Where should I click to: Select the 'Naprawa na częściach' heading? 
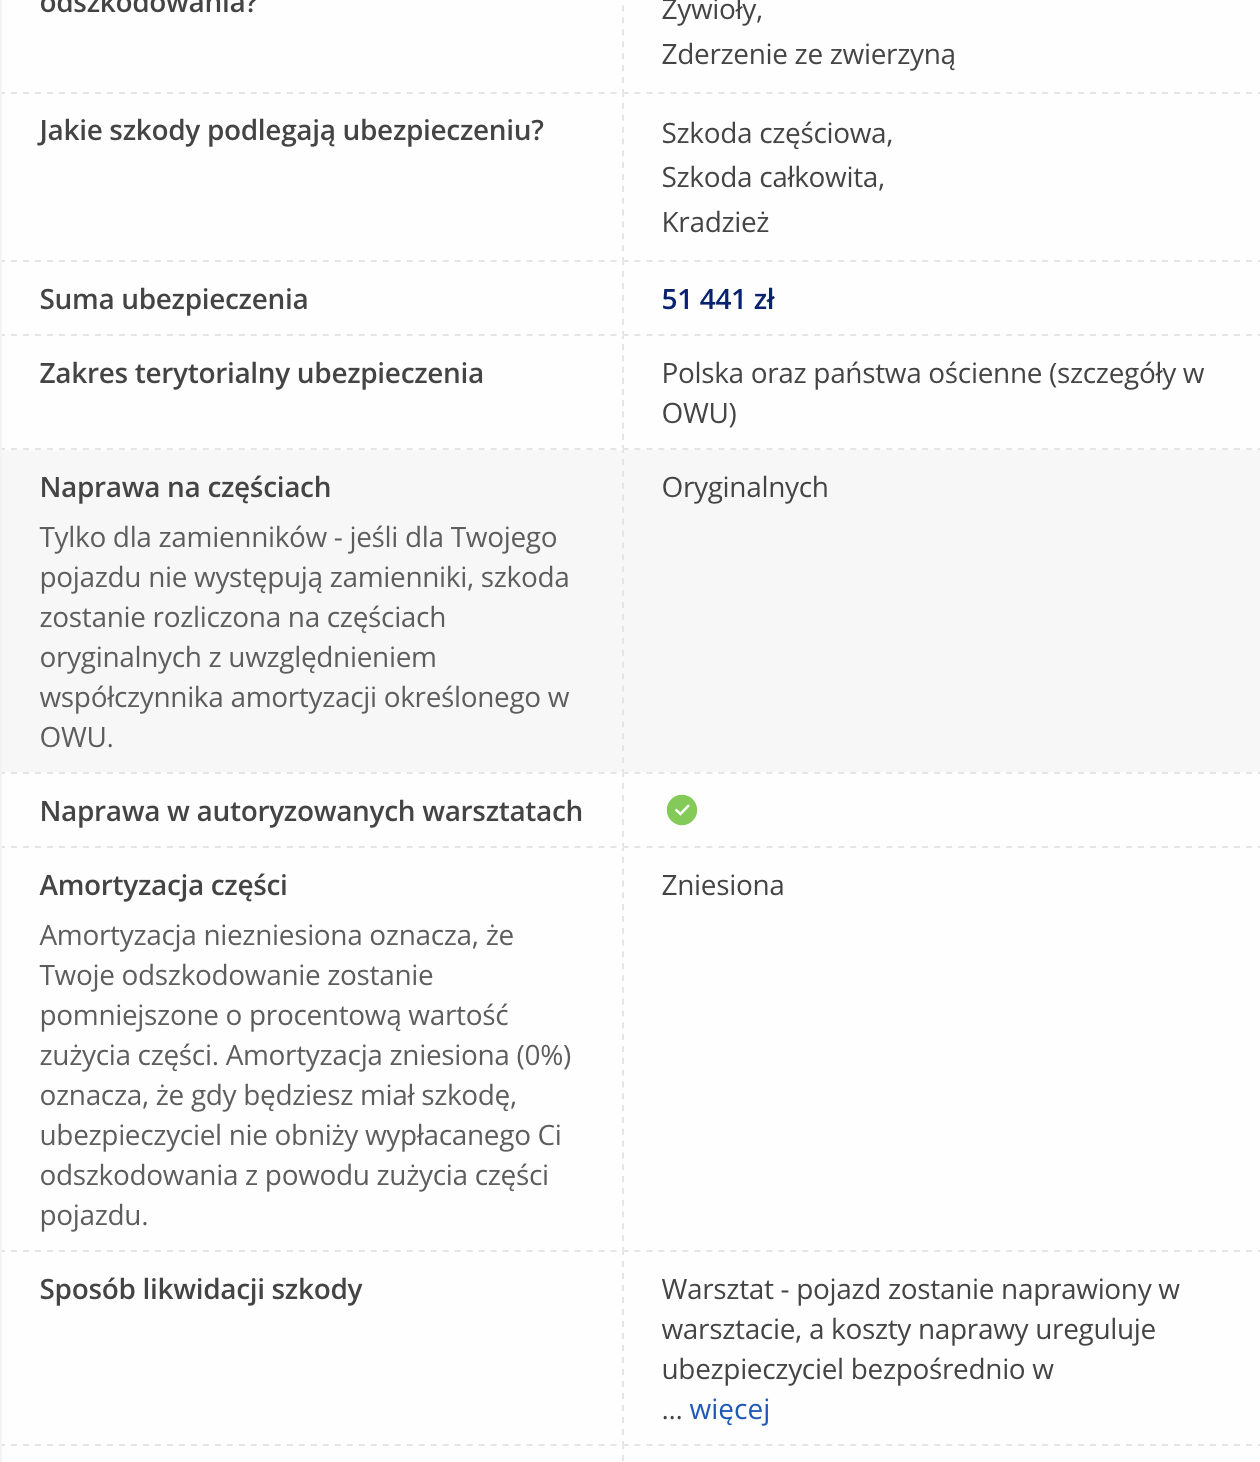click(185, 487)
